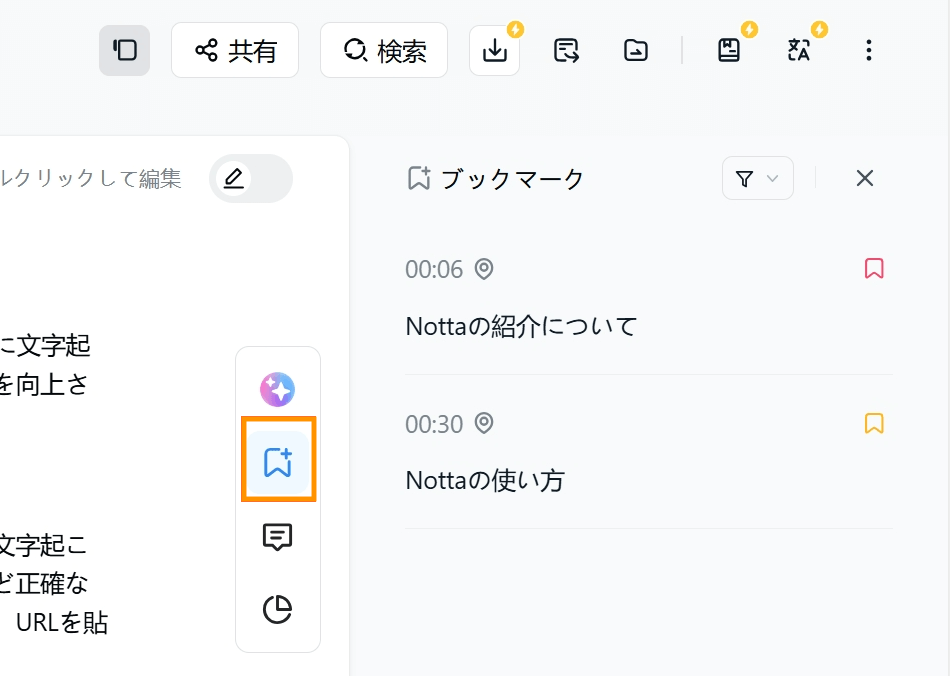The image size is (950, 676).
Task: Open the pie chart analytics icon
Action: point(277,609)
